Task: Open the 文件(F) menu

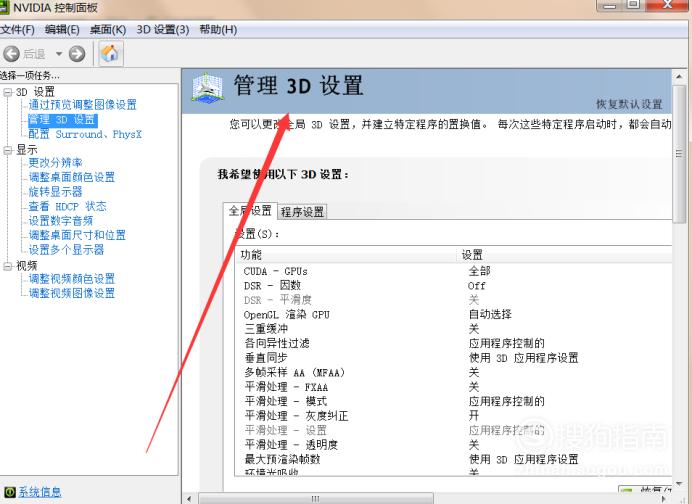Action: 17,30
